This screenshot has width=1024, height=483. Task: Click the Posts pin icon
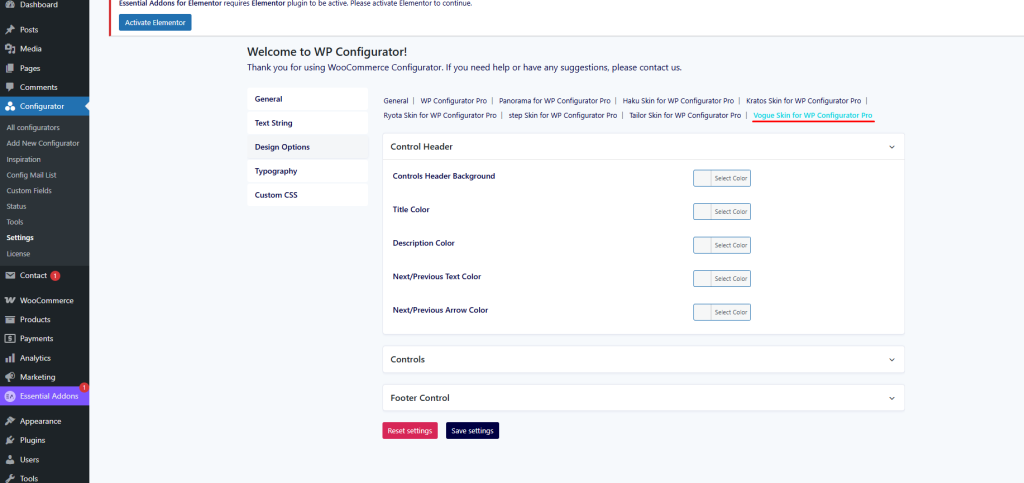10,30
